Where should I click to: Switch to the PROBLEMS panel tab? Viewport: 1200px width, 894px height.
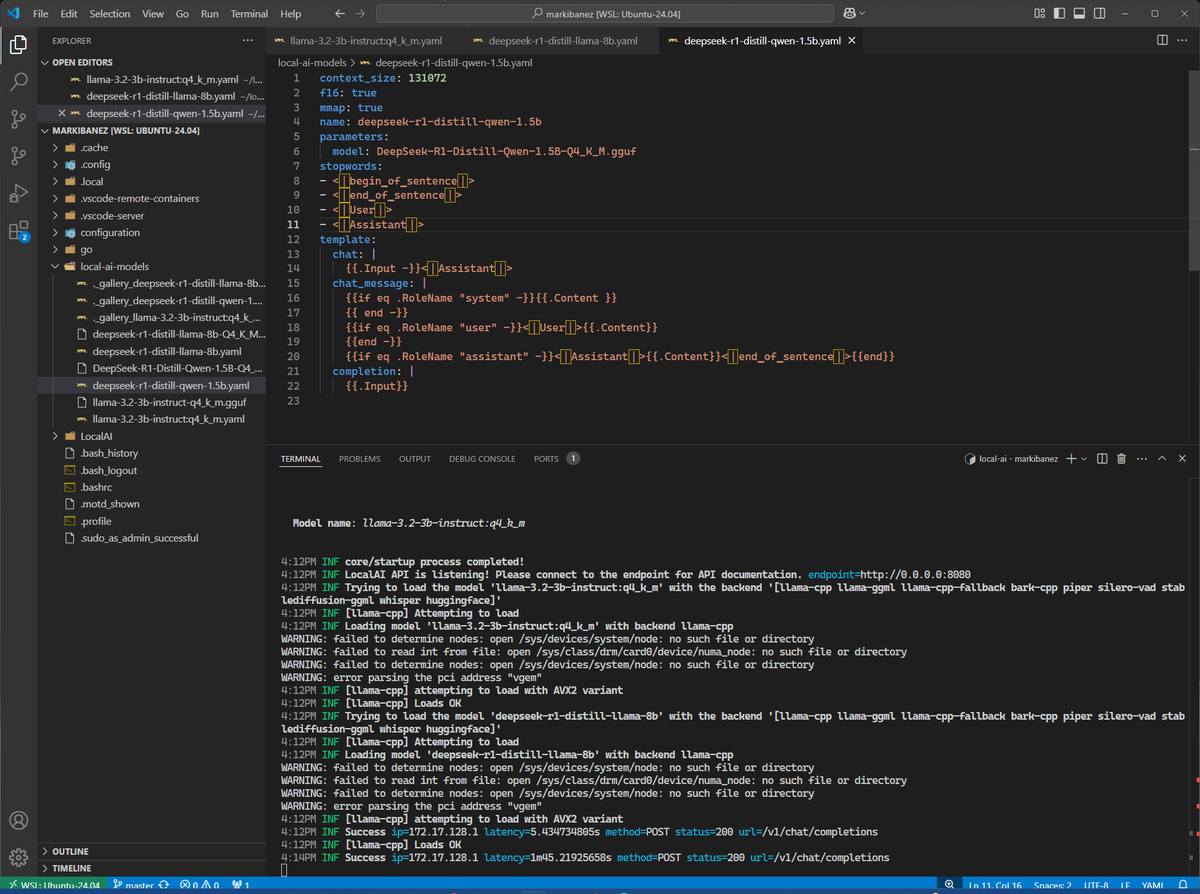(360, 459)
